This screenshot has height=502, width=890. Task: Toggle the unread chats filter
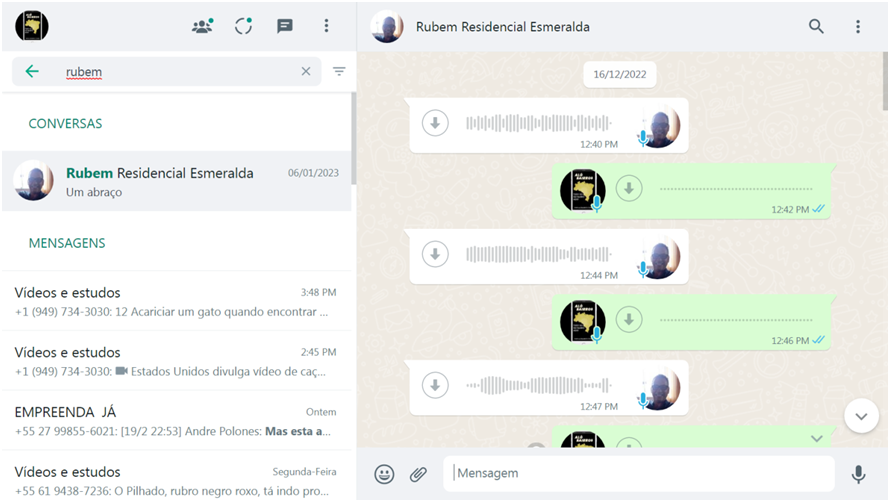[339, 72]
